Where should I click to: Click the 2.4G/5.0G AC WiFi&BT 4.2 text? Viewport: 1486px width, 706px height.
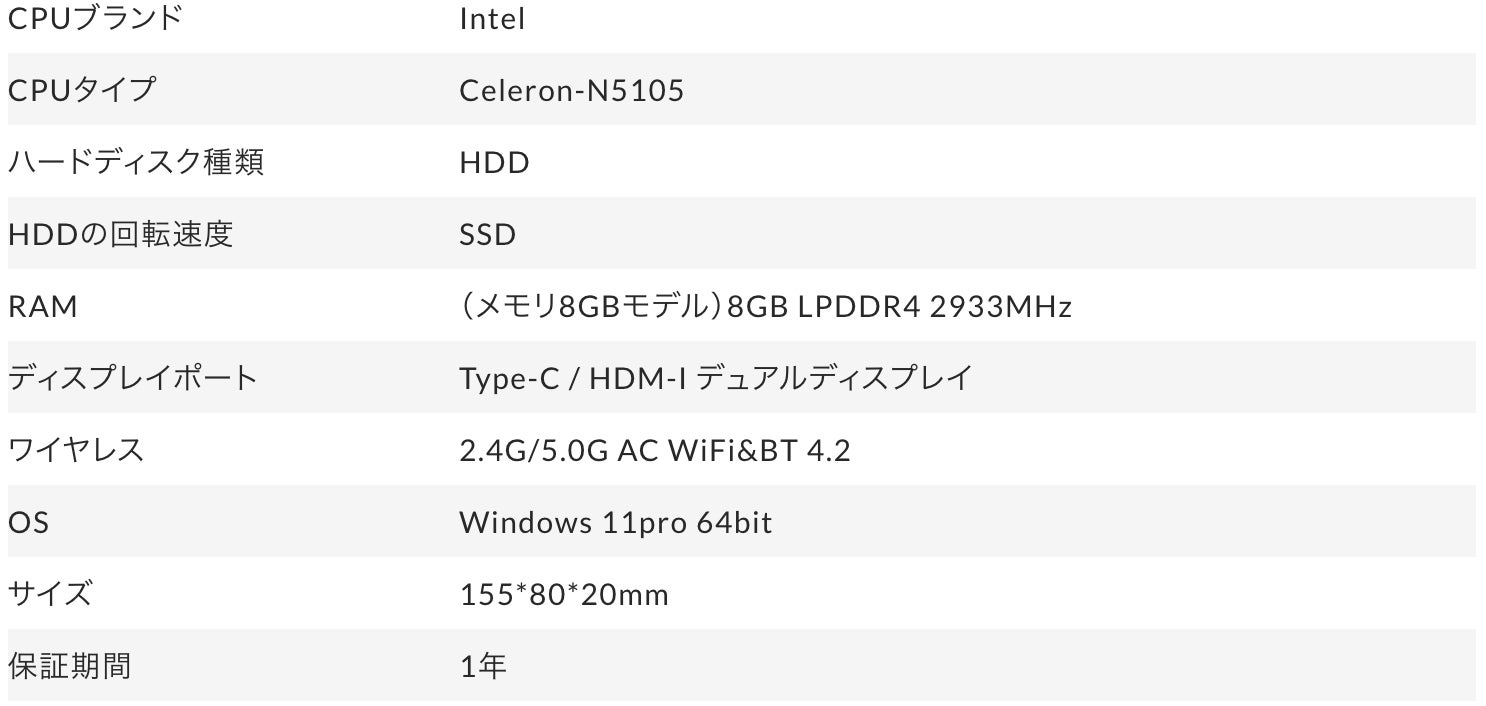pos(655,450)
